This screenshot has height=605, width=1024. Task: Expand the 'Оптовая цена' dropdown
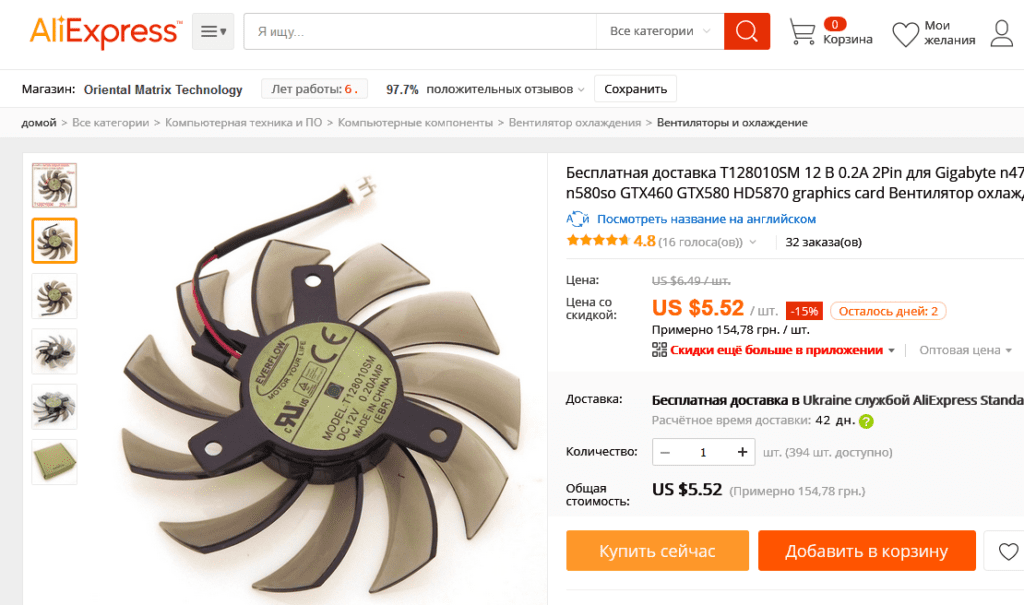(x=965, y=350)
